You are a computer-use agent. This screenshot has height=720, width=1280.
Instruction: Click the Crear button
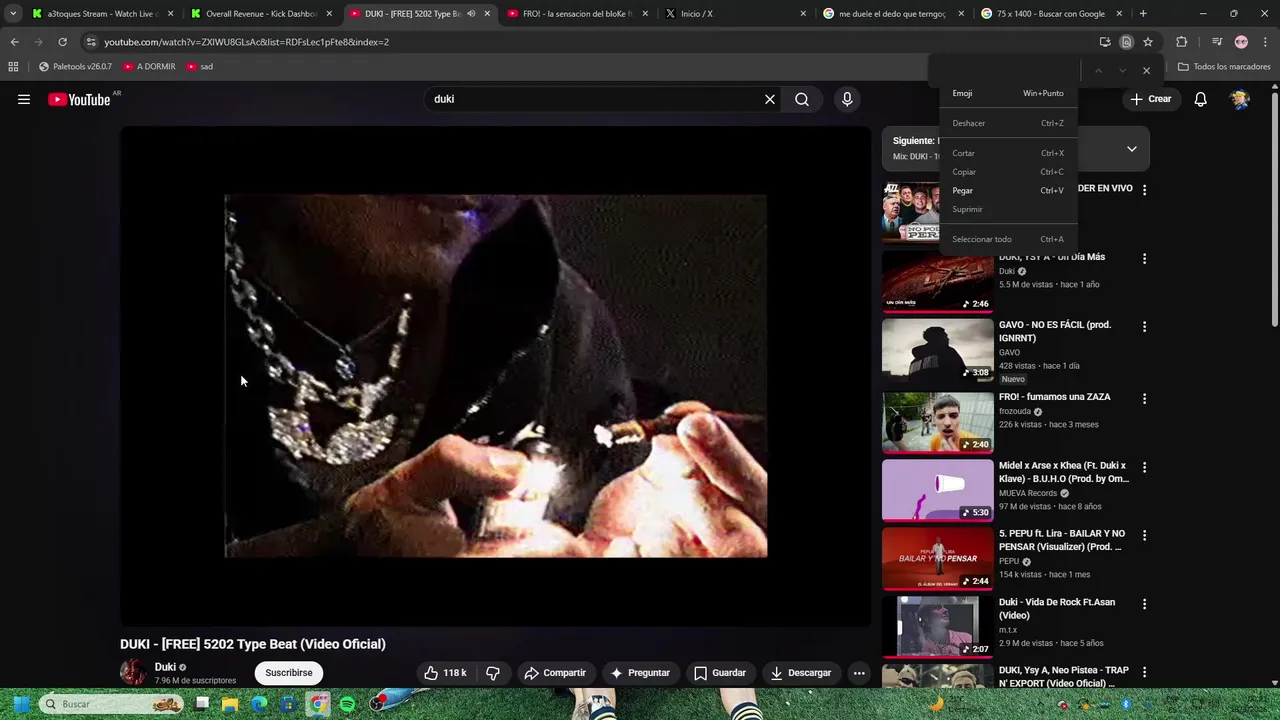click(1150, 99)
